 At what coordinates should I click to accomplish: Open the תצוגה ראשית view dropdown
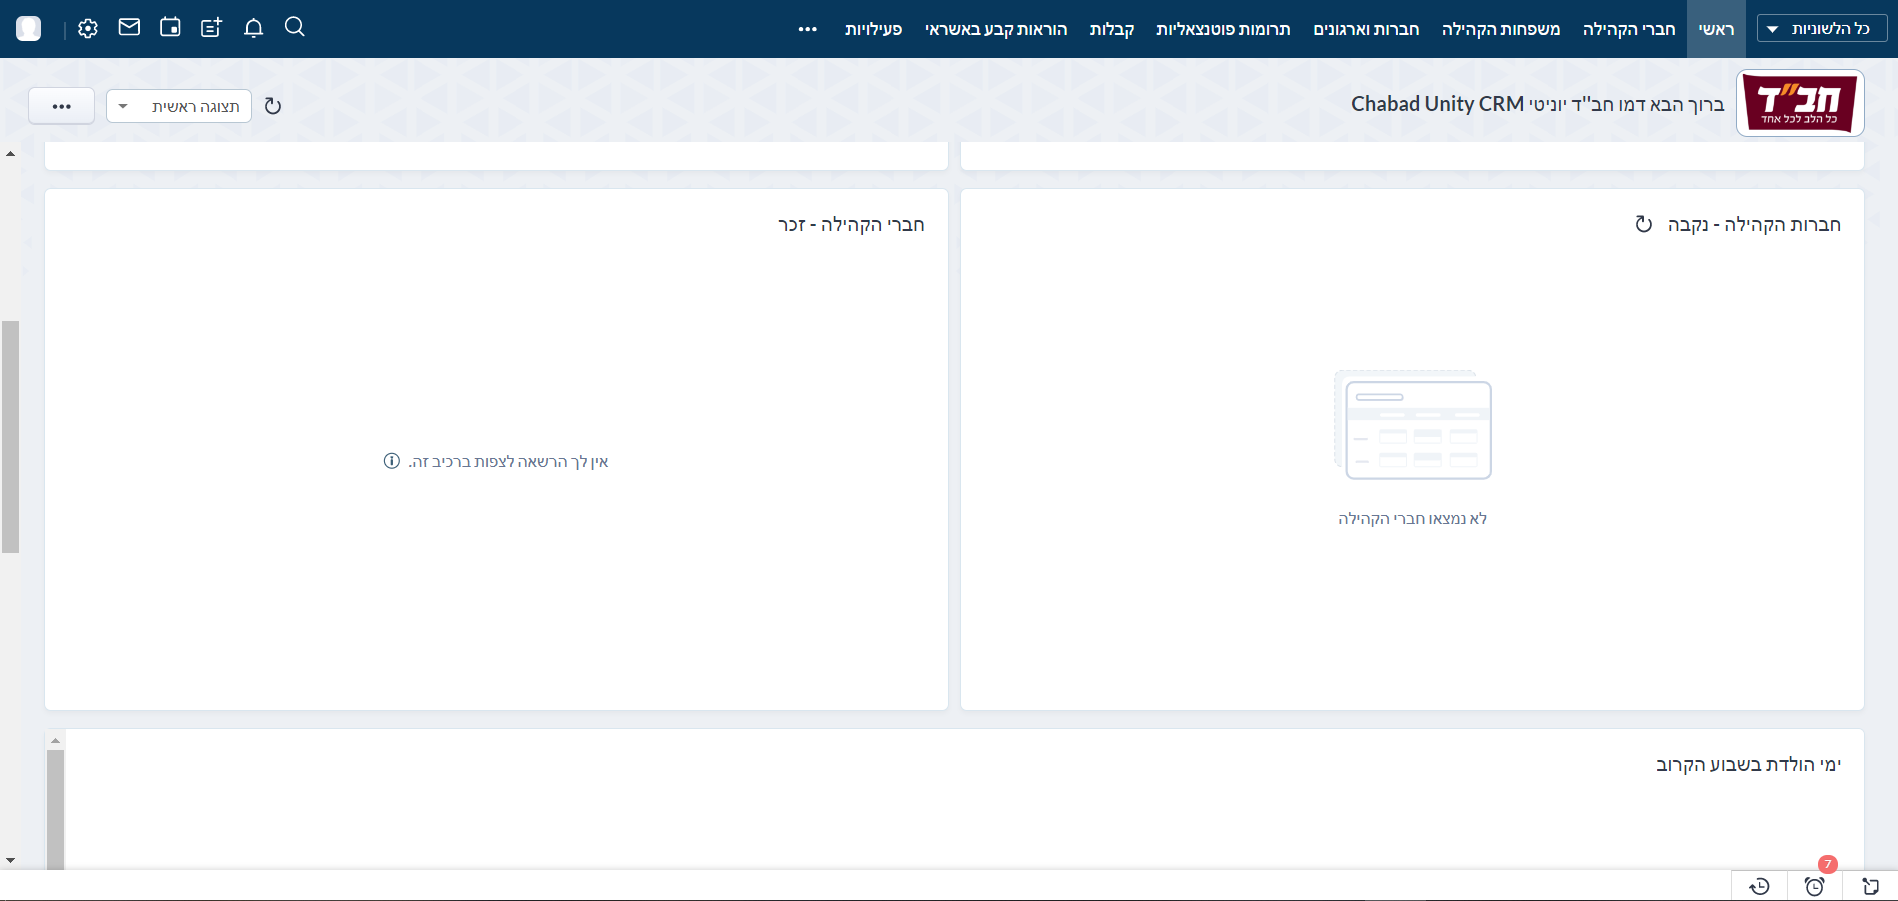(179, 106)
